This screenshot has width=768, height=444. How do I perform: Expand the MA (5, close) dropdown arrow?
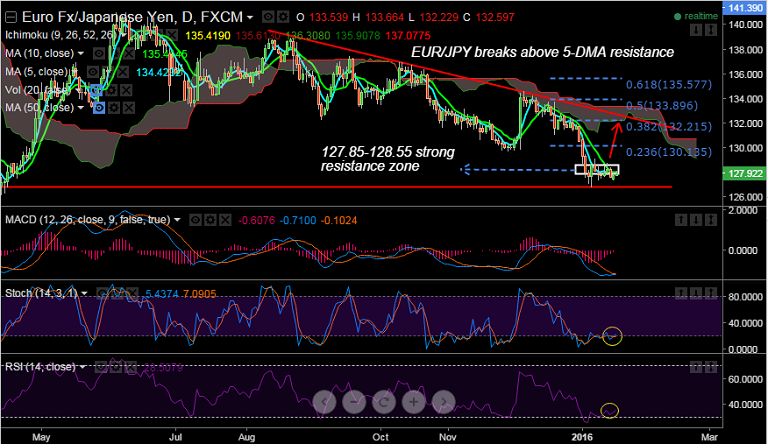point(74,72)
